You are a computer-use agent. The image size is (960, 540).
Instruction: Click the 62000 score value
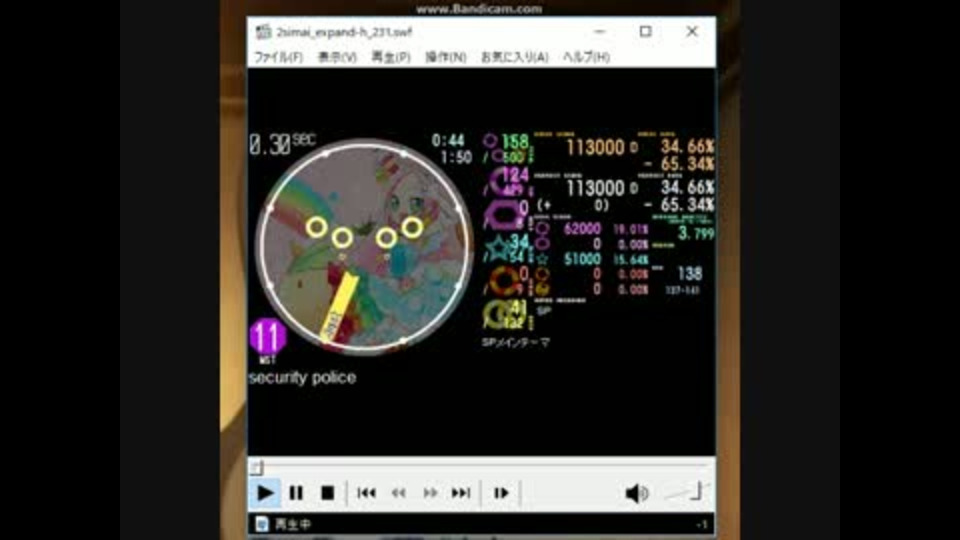tap(582, 229)
